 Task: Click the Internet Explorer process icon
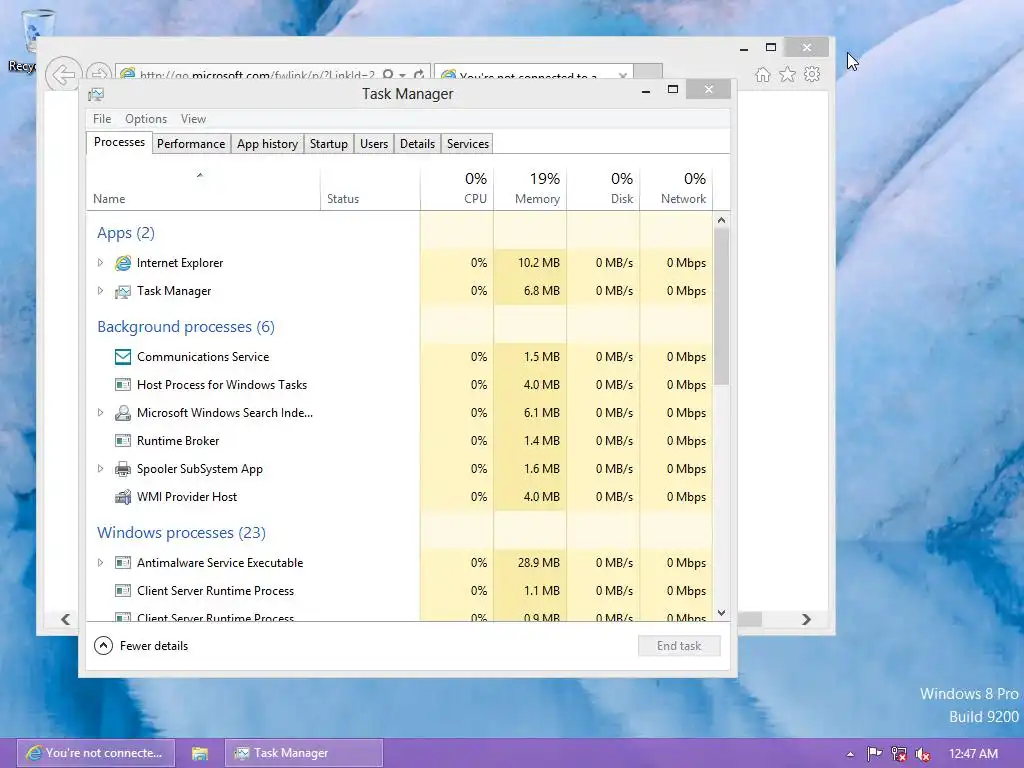pos(123,263)
